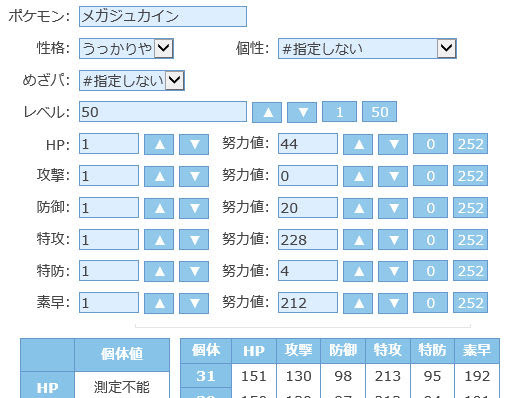The image size is (512, 398).
Task: Click the 素早 stat input field
Action: pos(109,303)
